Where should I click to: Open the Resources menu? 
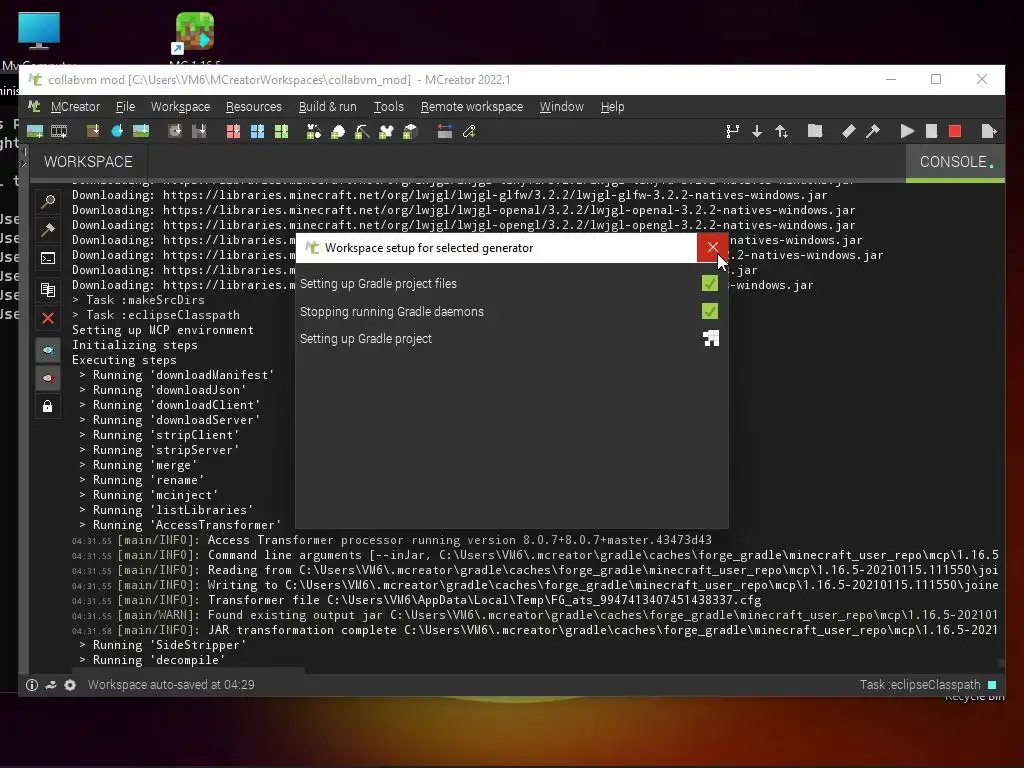pyautogui.click(x=253, y=106)
